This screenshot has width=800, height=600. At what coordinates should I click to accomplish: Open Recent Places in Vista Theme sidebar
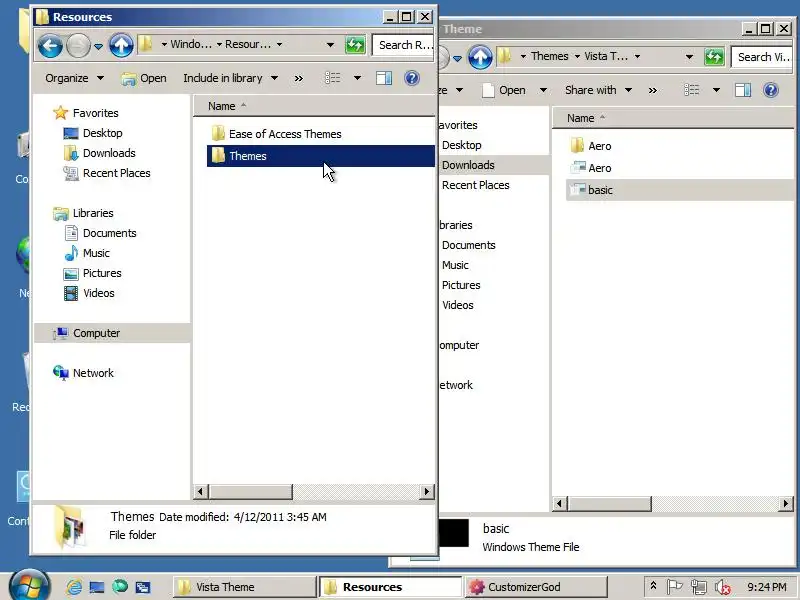(x=475, y=185)
